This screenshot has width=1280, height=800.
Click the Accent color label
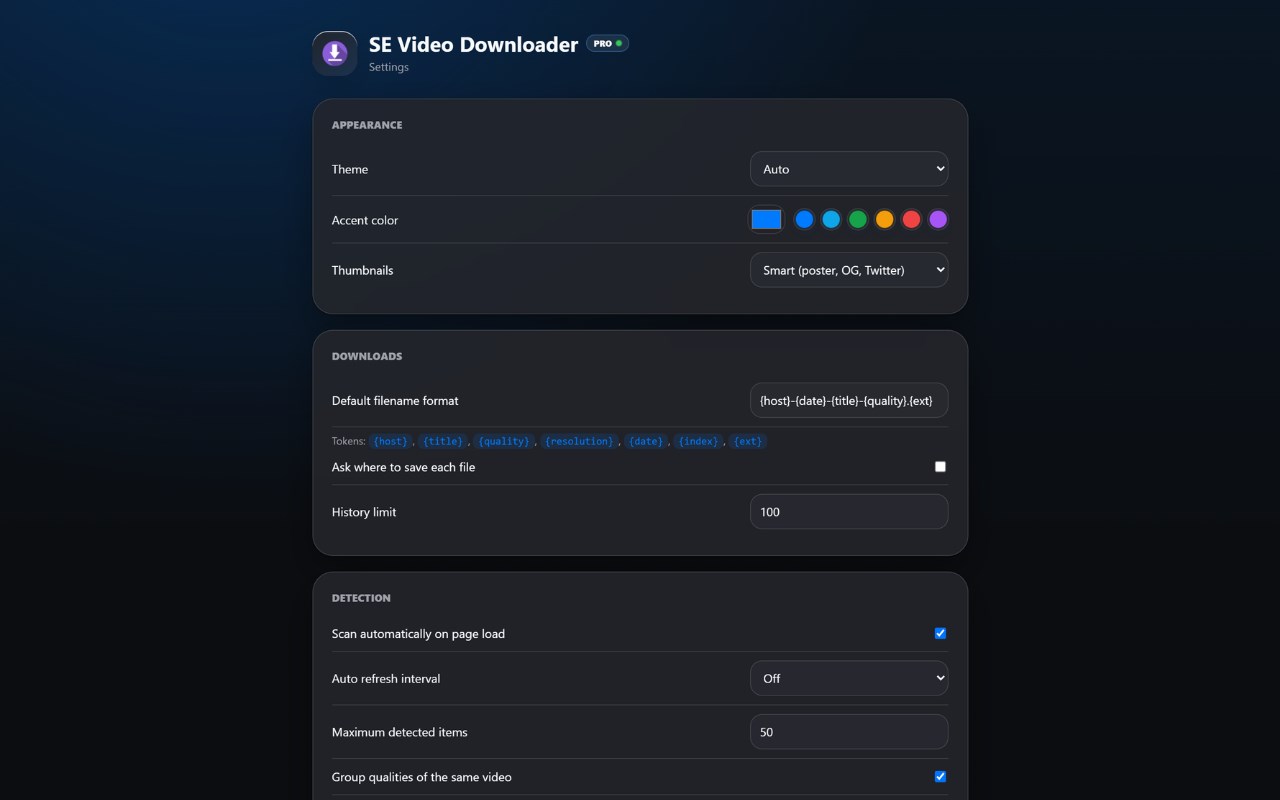pos(365,220)
